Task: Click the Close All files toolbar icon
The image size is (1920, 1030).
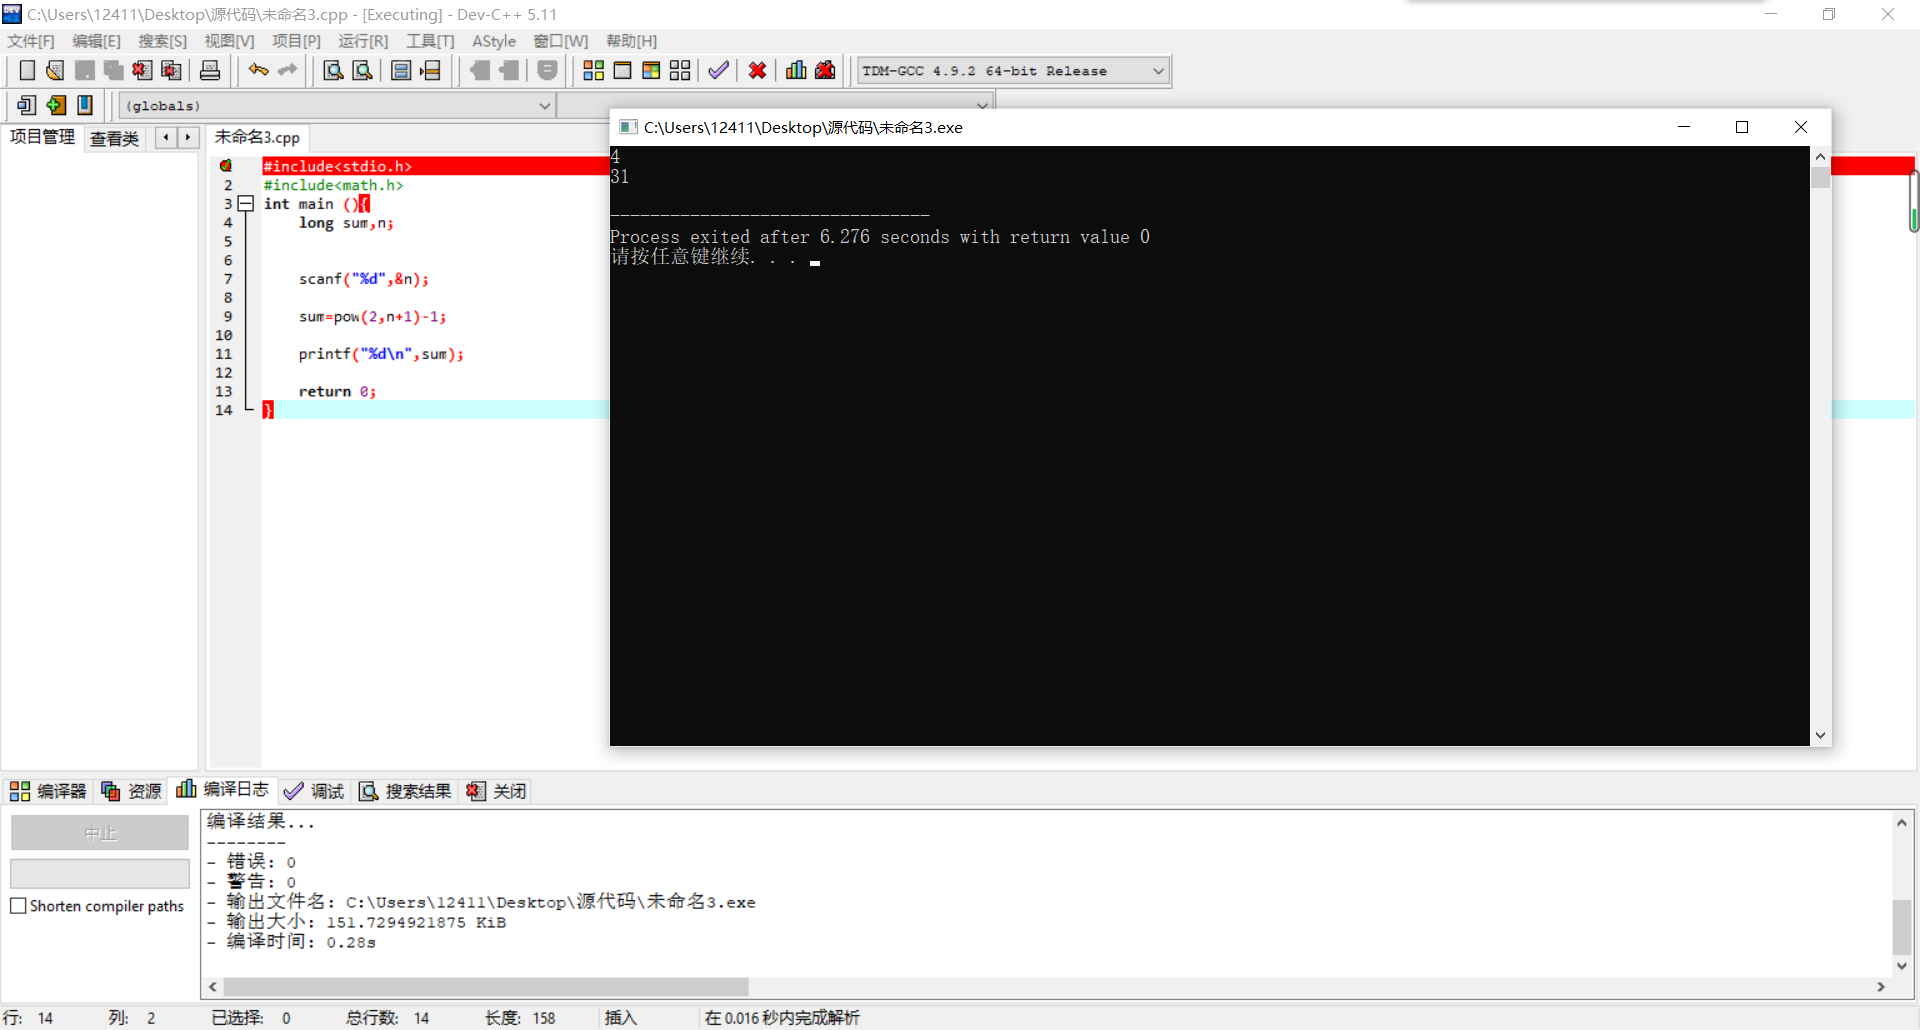Action: 172,70
